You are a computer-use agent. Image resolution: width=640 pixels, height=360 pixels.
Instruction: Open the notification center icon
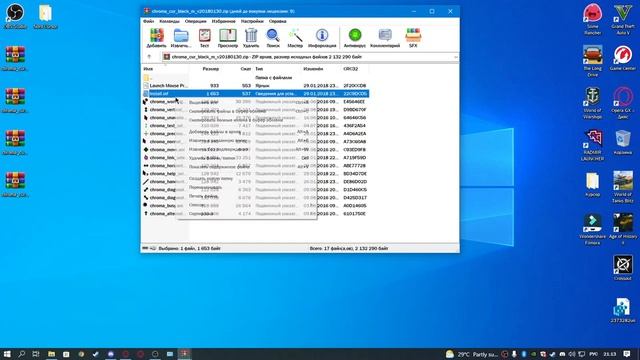tap(627, 354)
